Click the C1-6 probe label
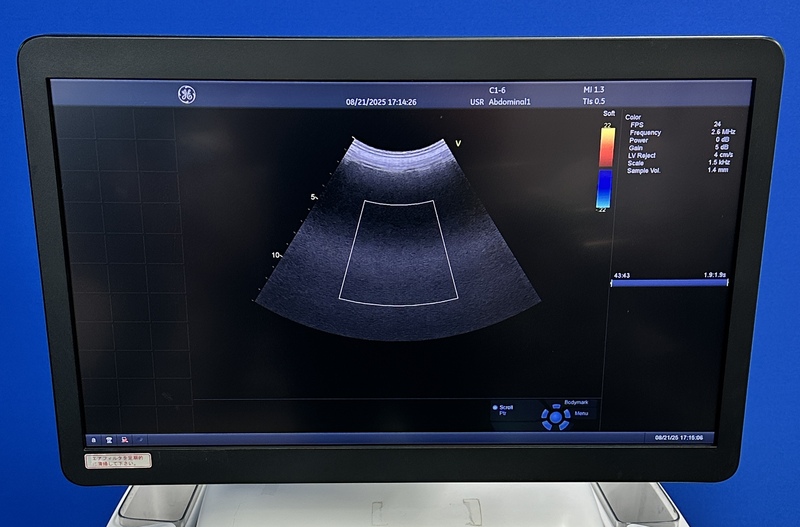Image resolution: width=800 pixels, height=527 pixels. [498, 90]
